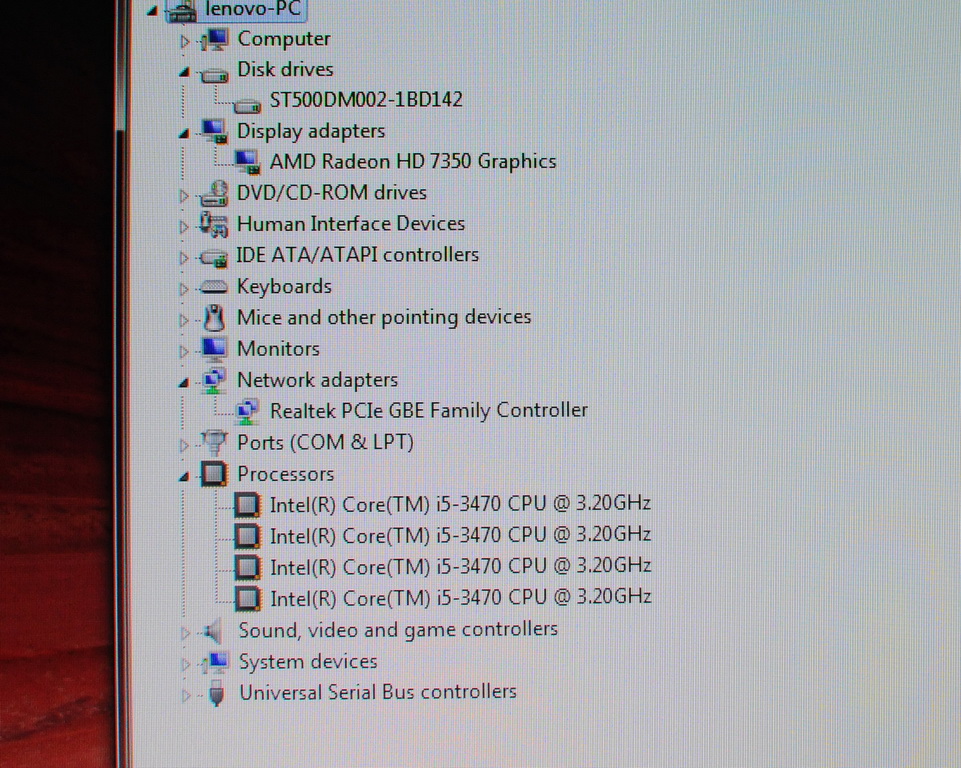961x768 pixels.
Task: Select the 'Display adapters' label
Action: [311, 131]
